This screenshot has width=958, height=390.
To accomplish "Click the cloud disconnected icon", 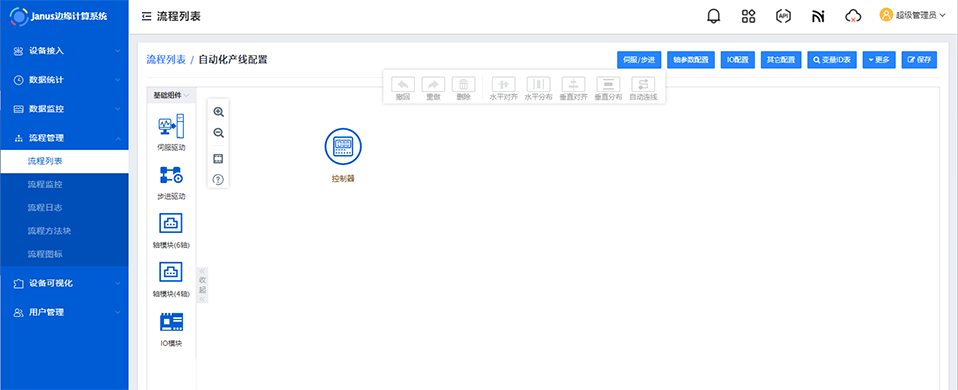I will (x=853, y=17).
